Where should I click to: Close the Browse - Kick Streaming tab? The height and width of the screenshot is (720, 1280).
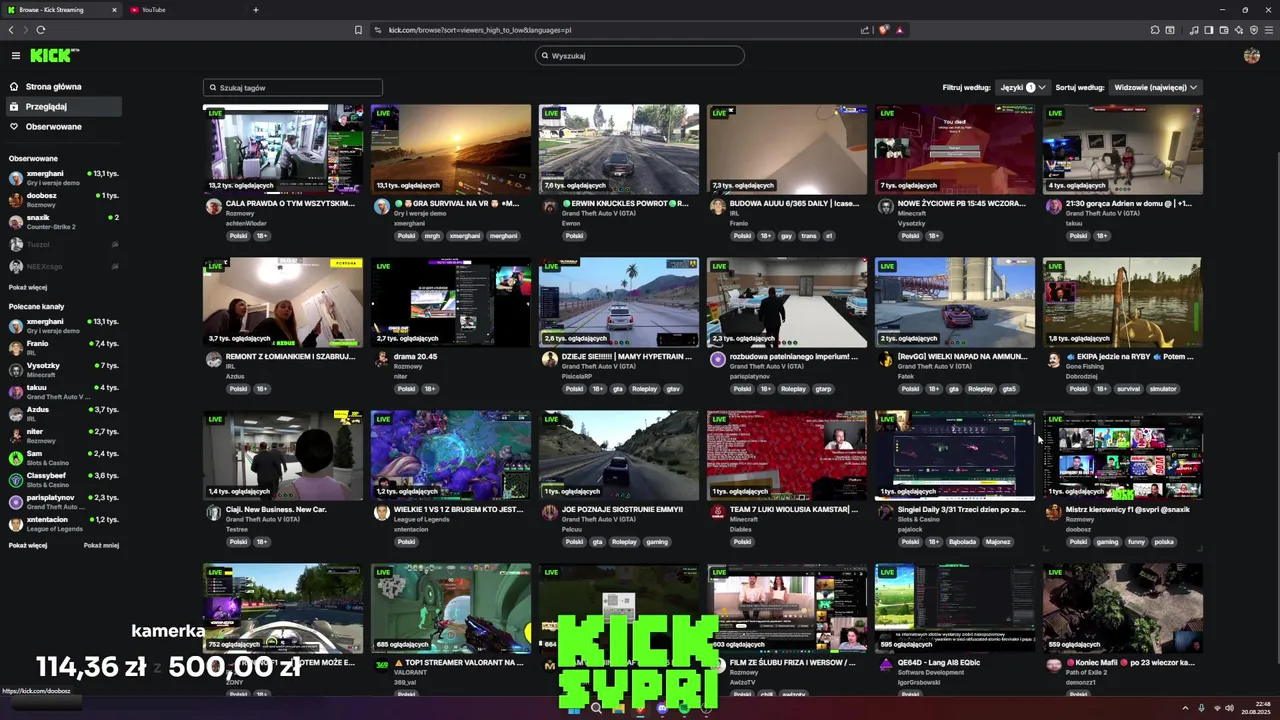point(114,10)
